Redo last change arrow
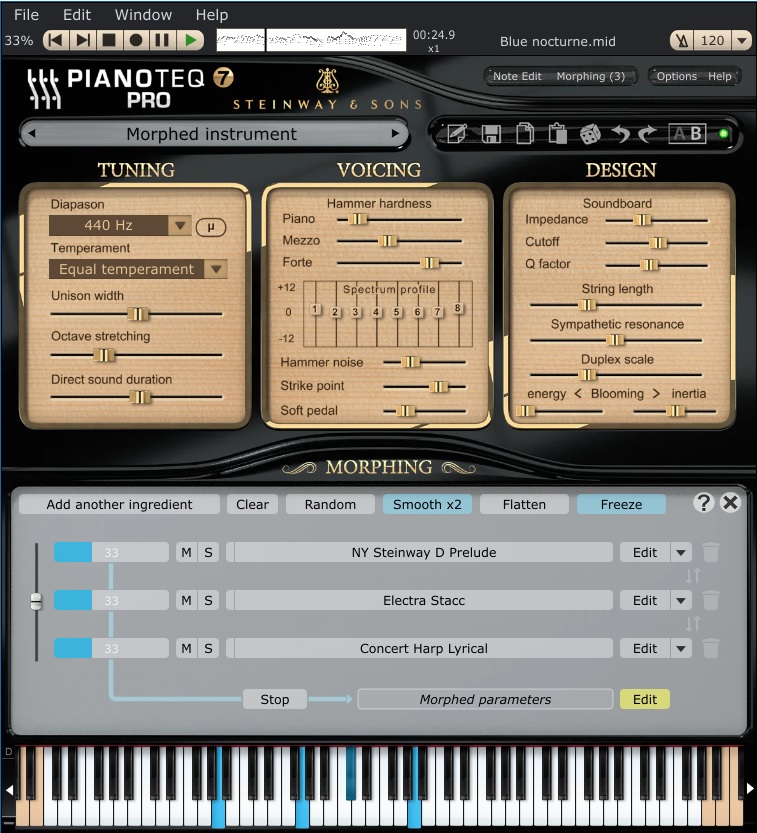Image resolution: width=757 pixels, height=833 pixels. (x=647, y=134)
